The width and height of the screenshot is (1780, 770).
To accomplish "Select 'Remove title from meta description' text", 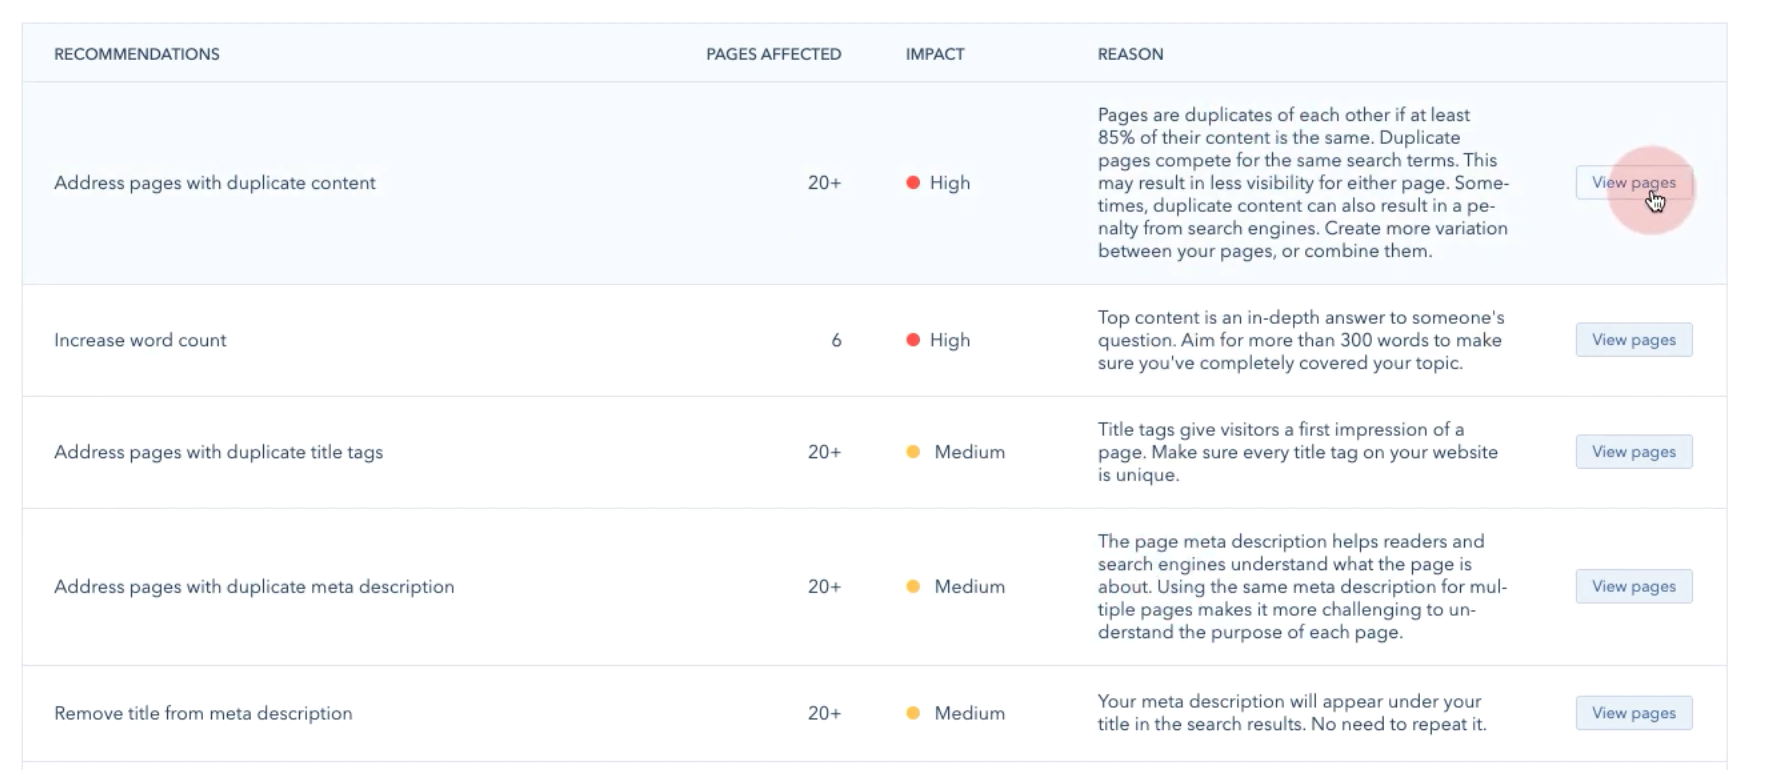I will [203, 713].
